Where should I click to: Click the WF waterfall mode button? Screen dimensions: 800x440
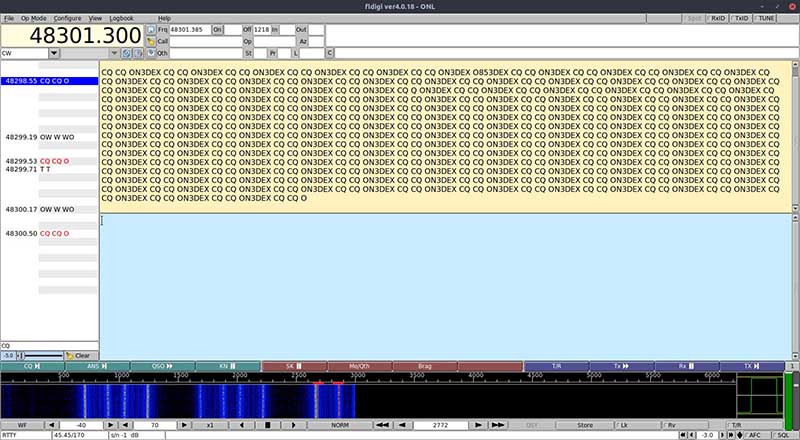[22, 425]
